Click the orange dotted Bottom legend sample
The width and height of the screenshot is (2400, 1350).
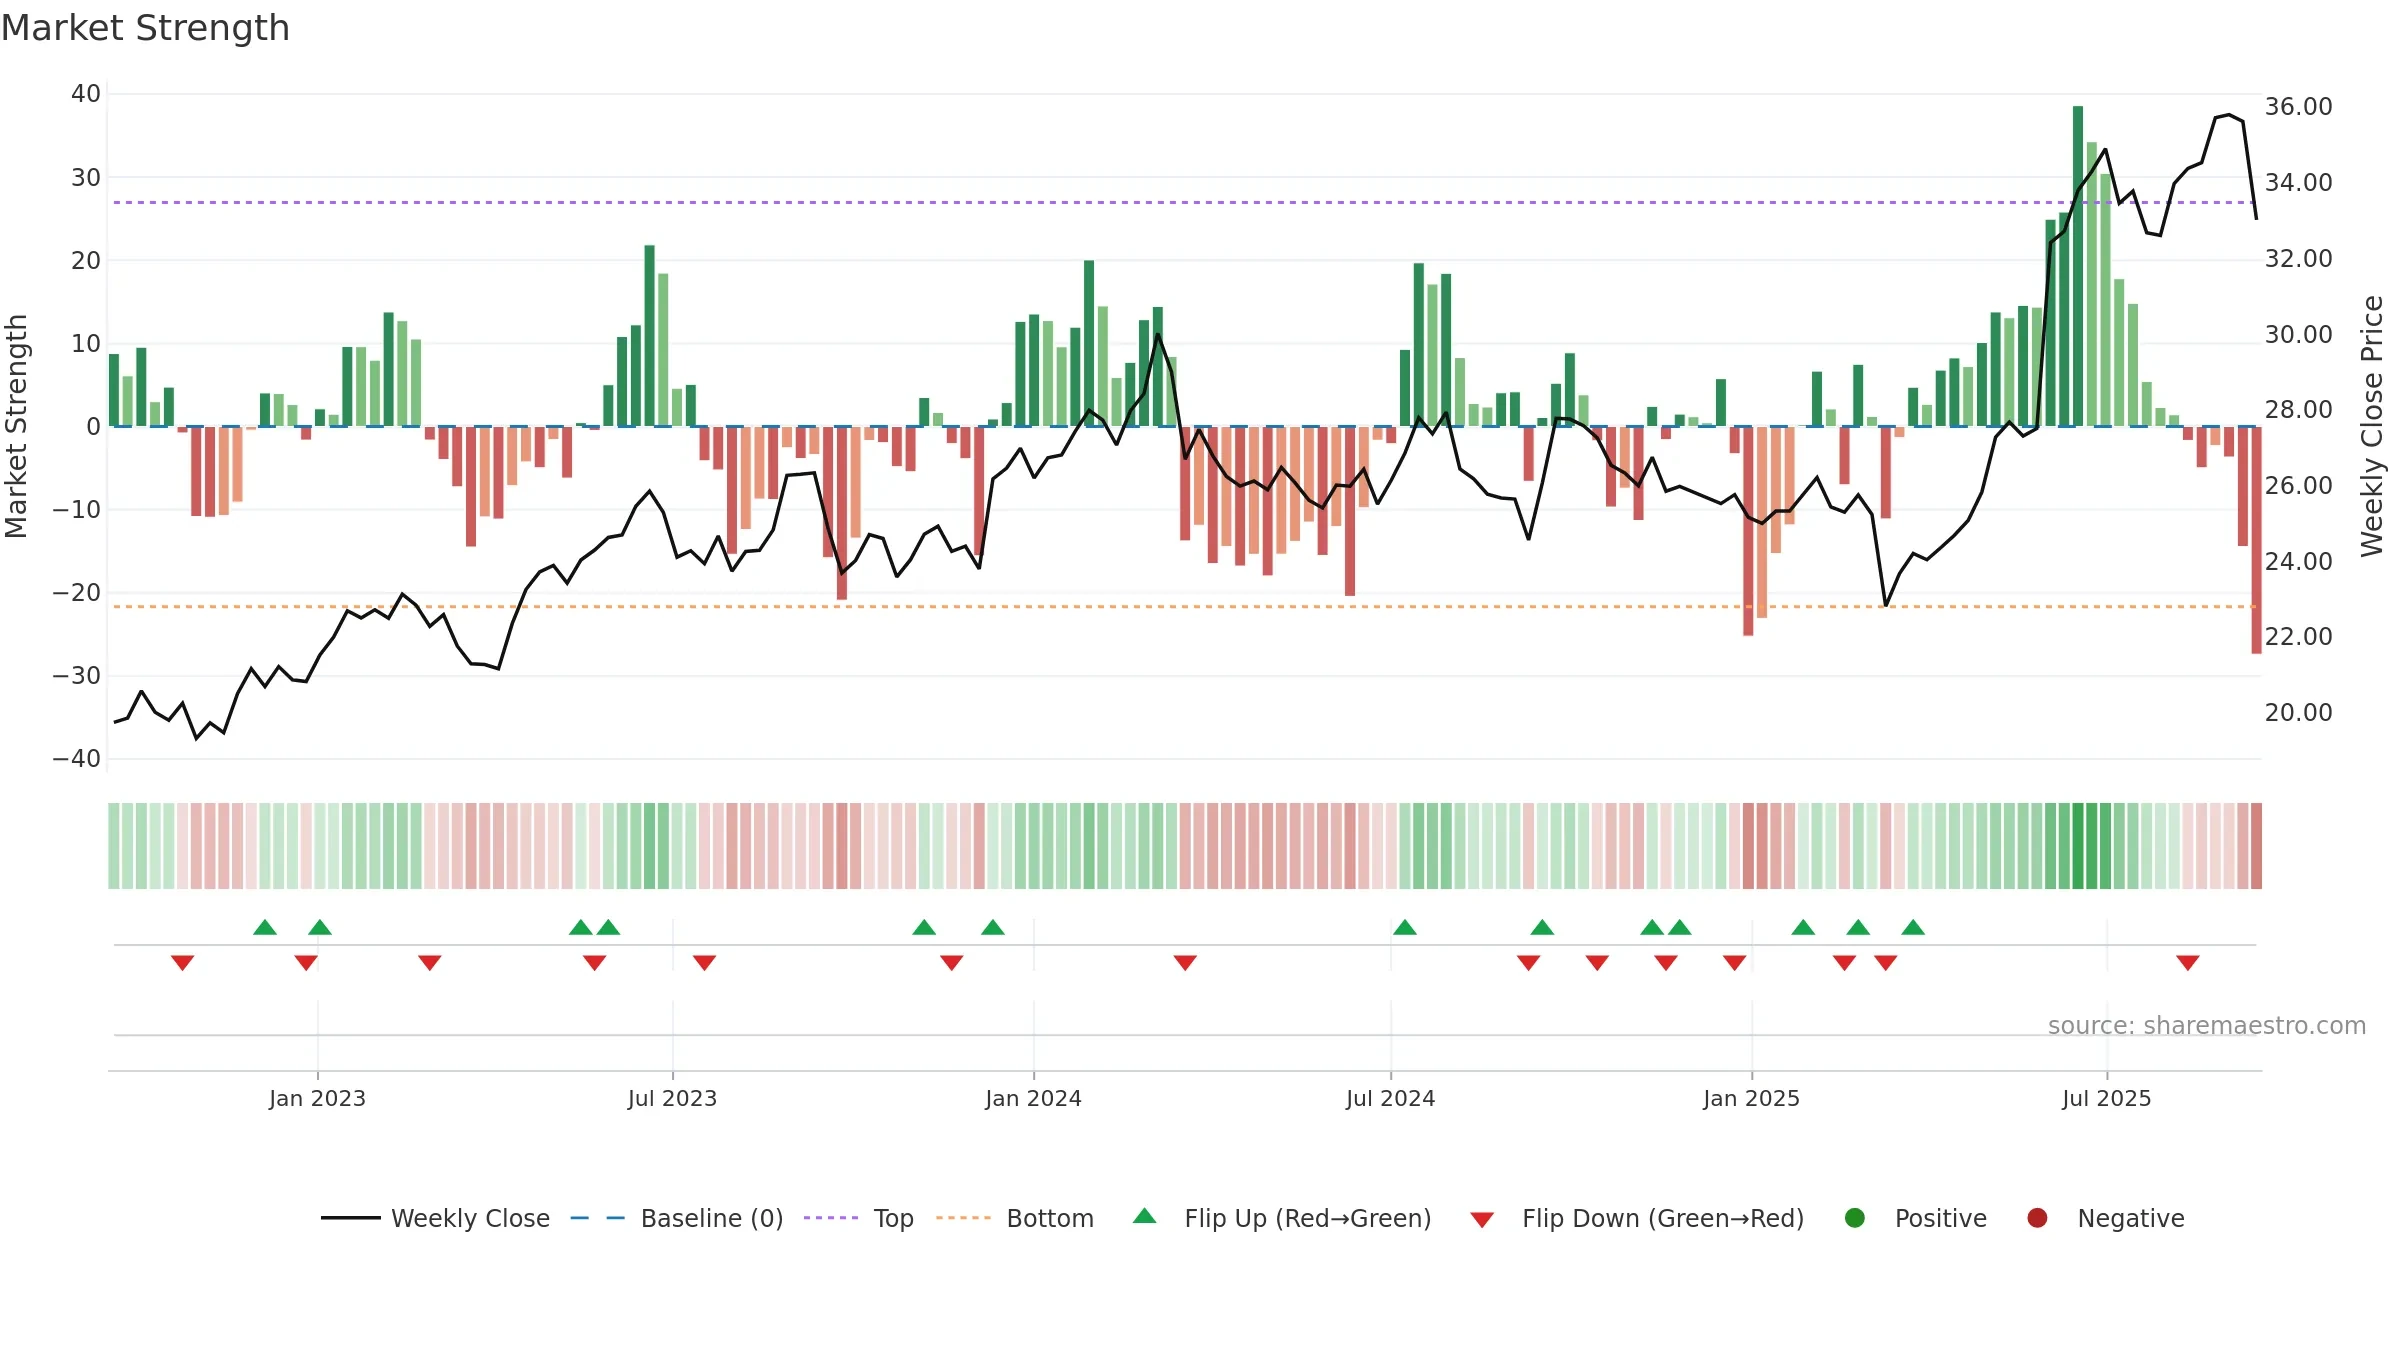coord(964,1218)
